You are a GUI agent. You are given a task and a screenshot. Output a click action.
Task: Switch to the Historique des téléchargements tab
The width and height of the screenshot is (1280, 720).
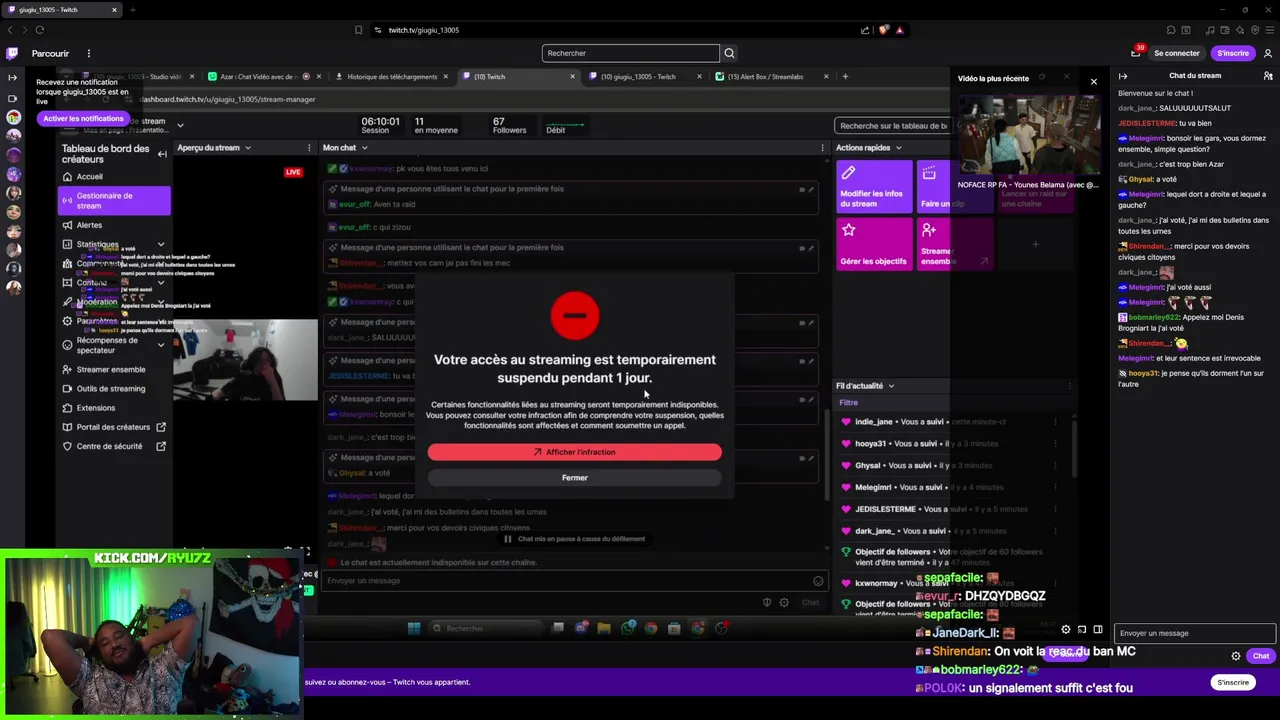pos(392,77)
